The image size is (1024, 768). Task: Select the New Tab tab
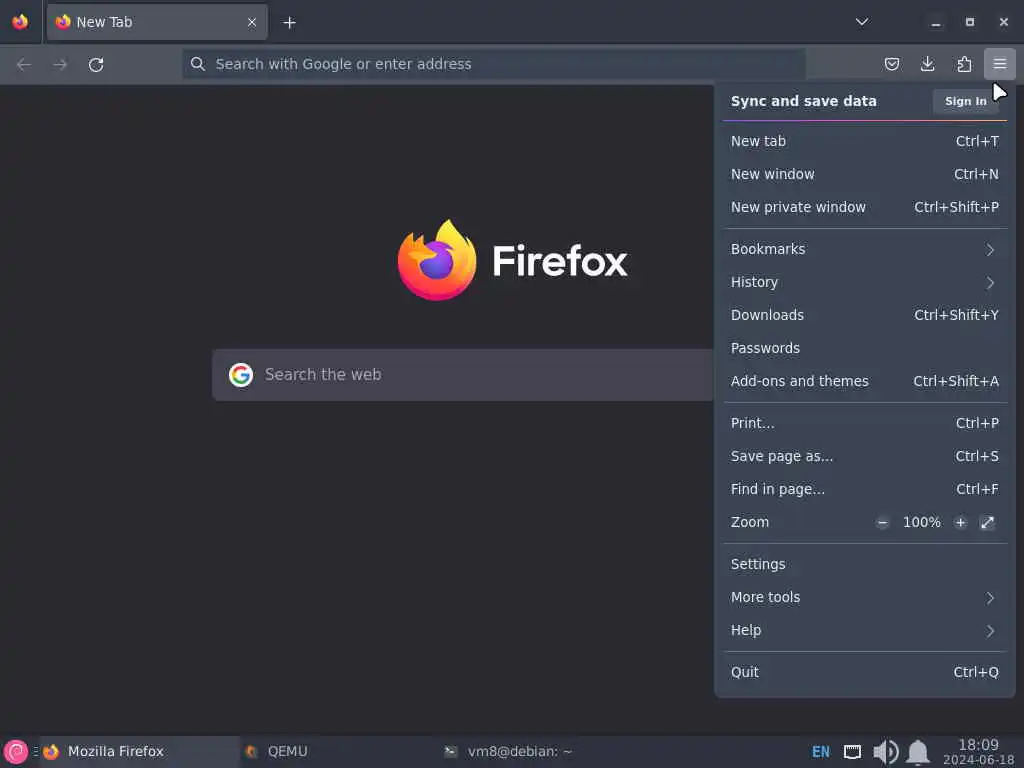click(157, 22)
